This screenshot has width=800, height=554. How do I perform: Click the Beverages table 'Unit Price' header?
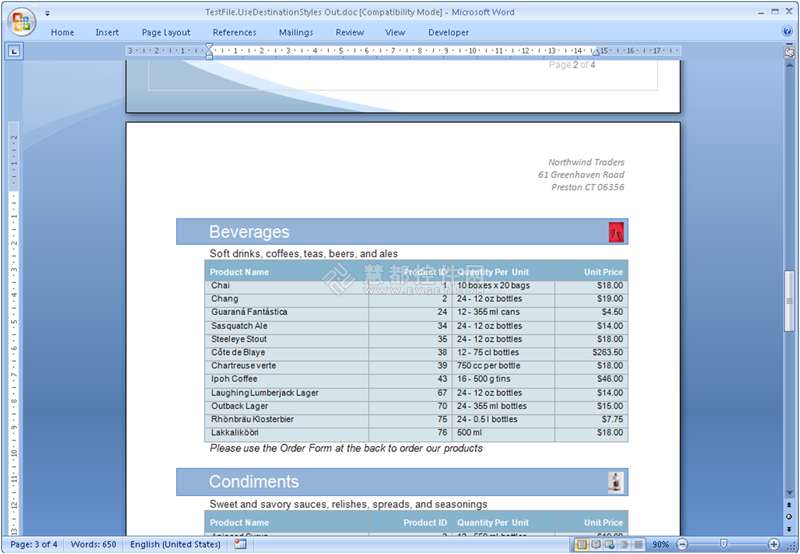click(x=603, y=272)
